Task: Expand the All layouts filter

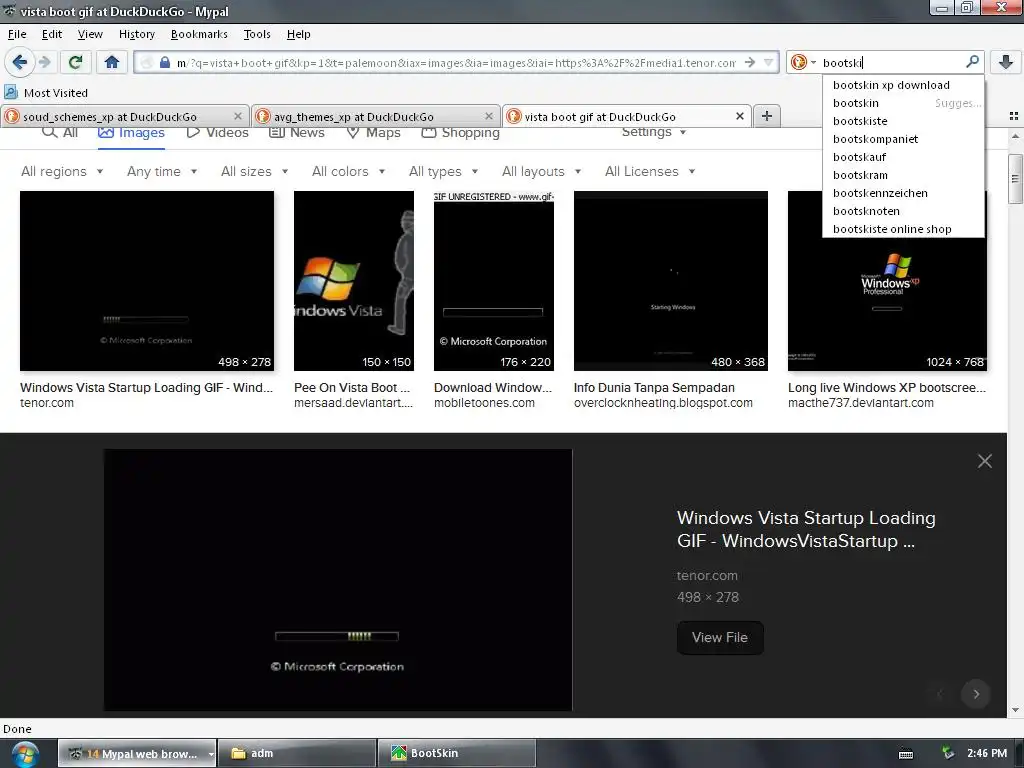Action: (541, 171)
